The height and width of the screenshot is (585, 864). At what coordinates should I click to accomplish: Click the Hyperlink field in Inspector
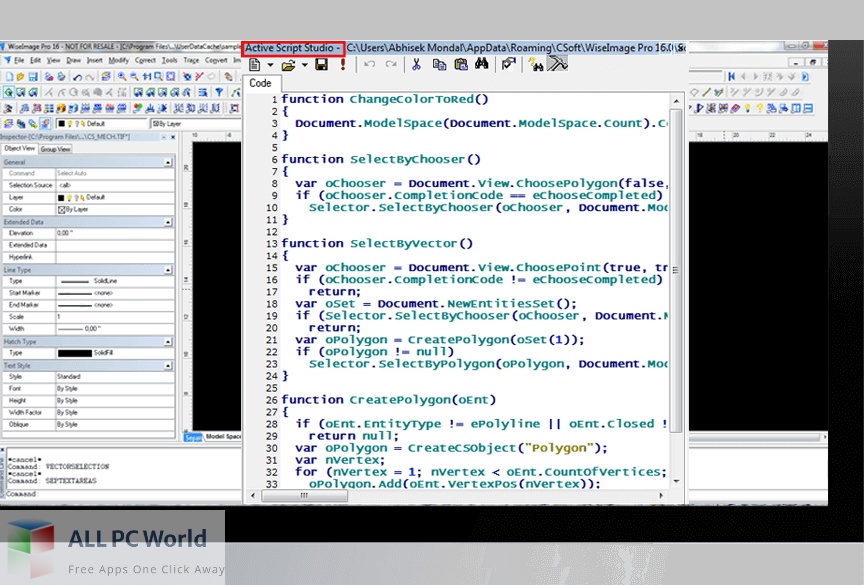tap(115, 257)
